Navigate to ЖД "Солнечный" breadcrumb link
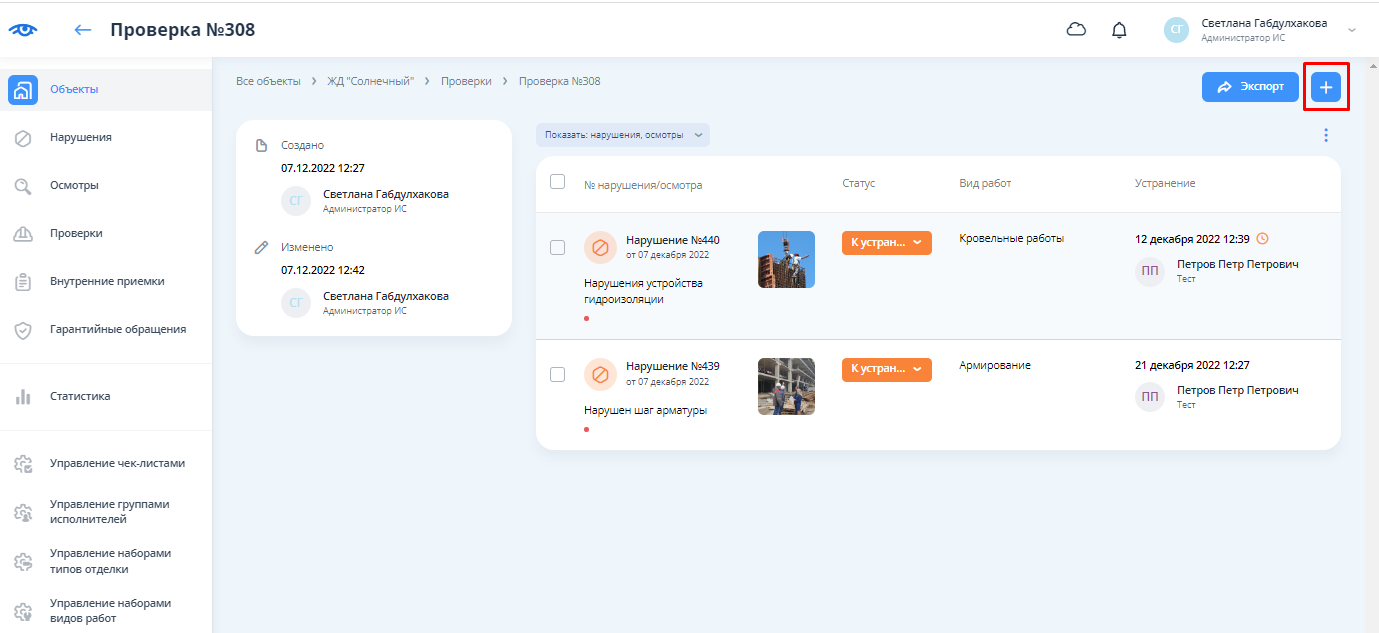The image size is (1379, 633). tap(370, 81)
